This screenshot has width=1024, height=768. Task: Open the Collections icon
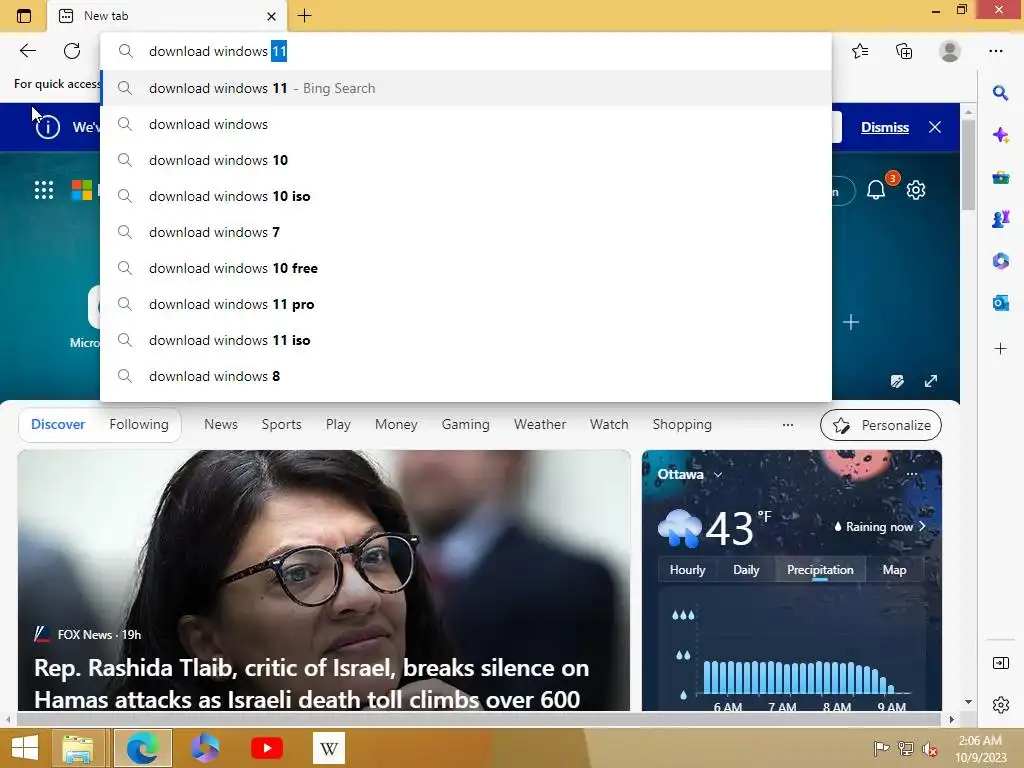click(x=904, y=51)
